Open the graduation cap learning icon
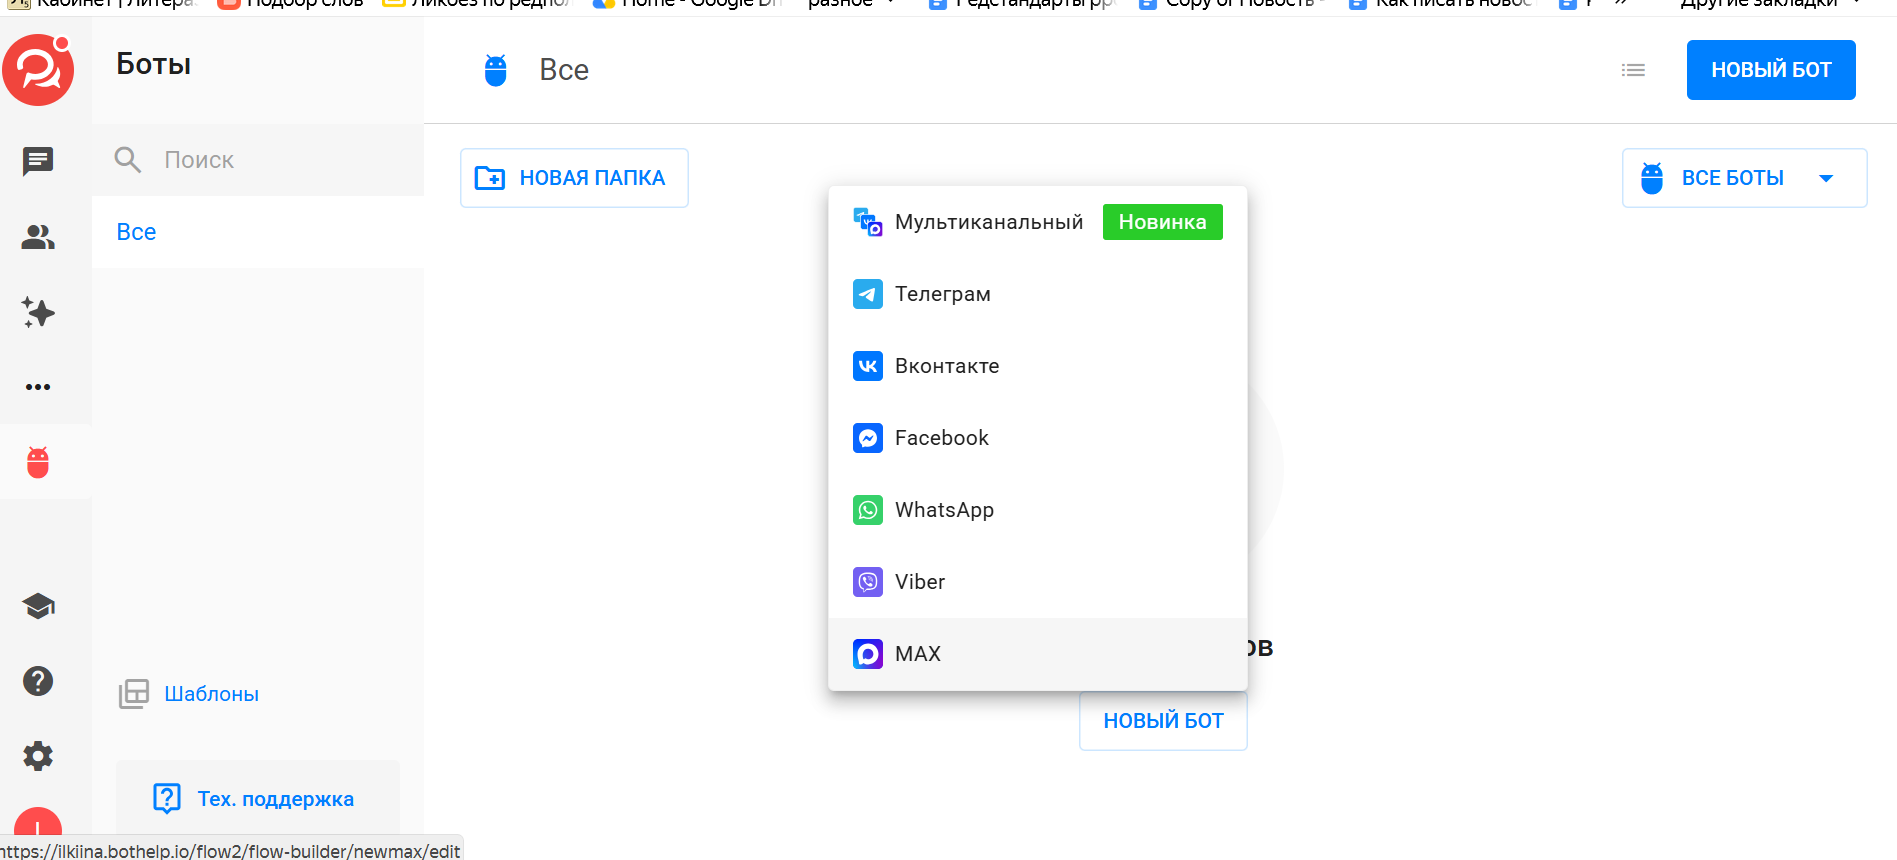The image size is (1897, 860). click(38, 606)
